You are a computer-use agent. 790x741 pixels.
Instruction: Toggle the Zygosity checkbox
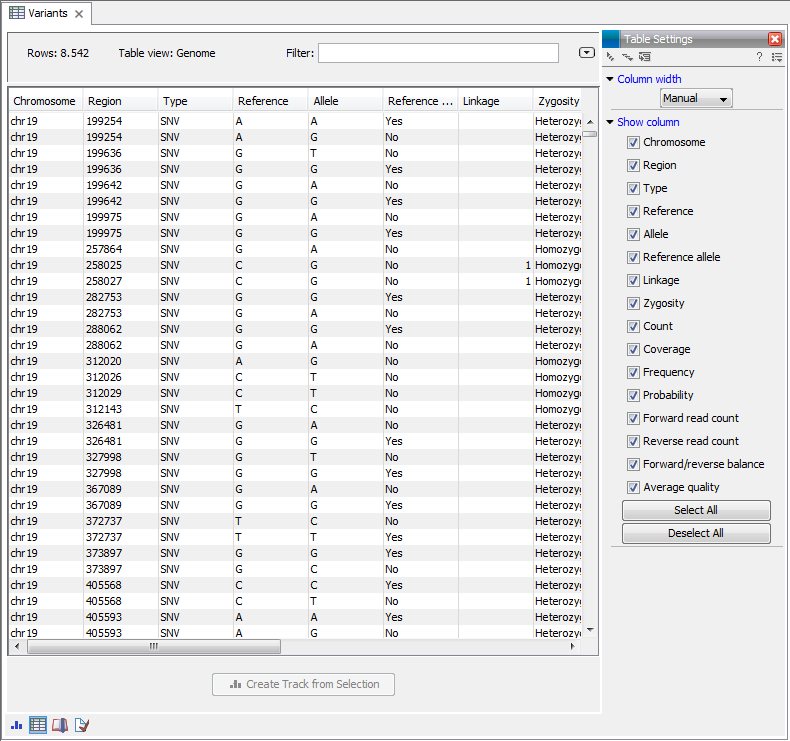(x=633, y=303)
